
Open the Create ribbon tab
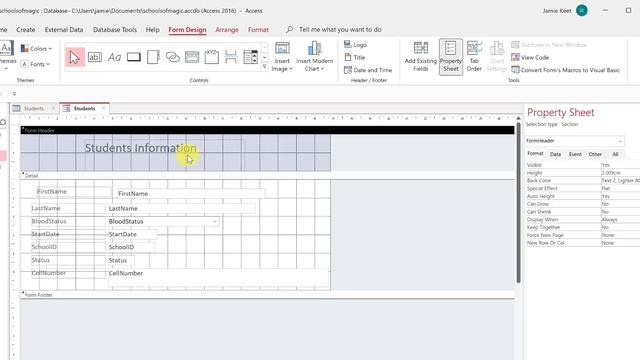[x=26, y=30]
